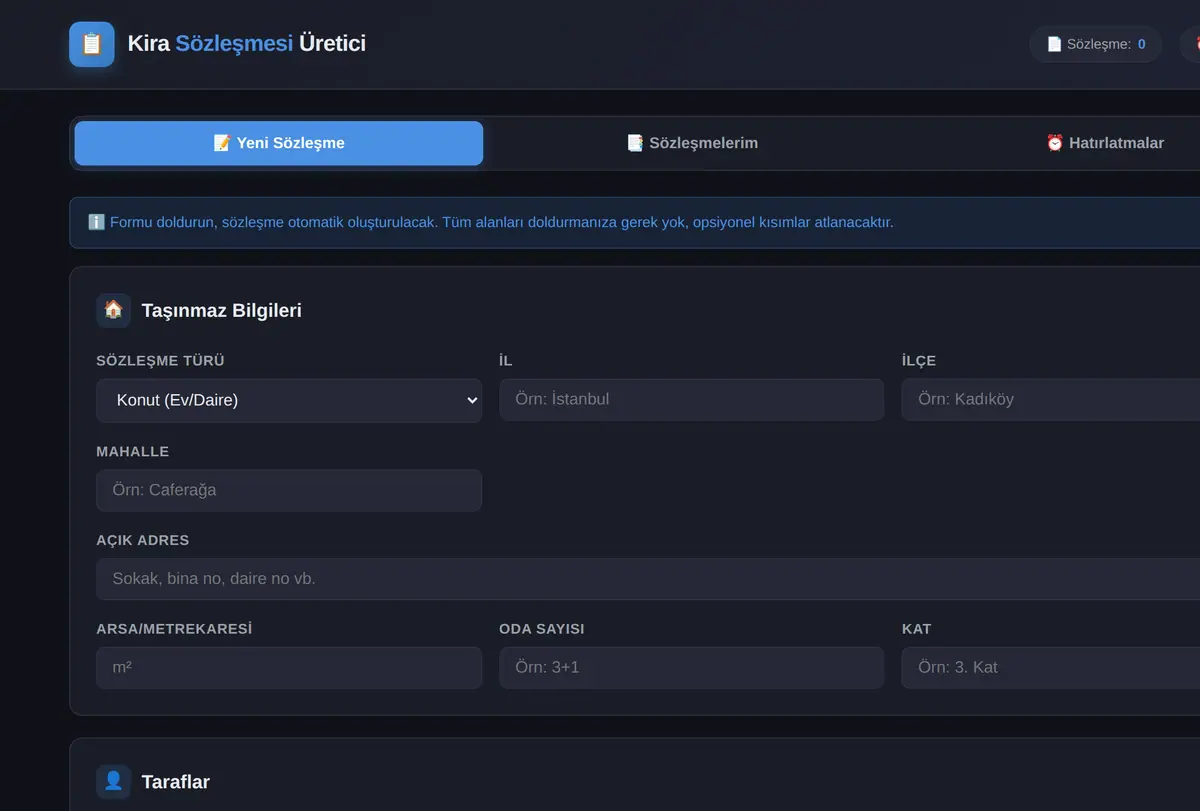Click the "Formu doldurun" info banner text
1200x811 pixels.
[491, 222]
